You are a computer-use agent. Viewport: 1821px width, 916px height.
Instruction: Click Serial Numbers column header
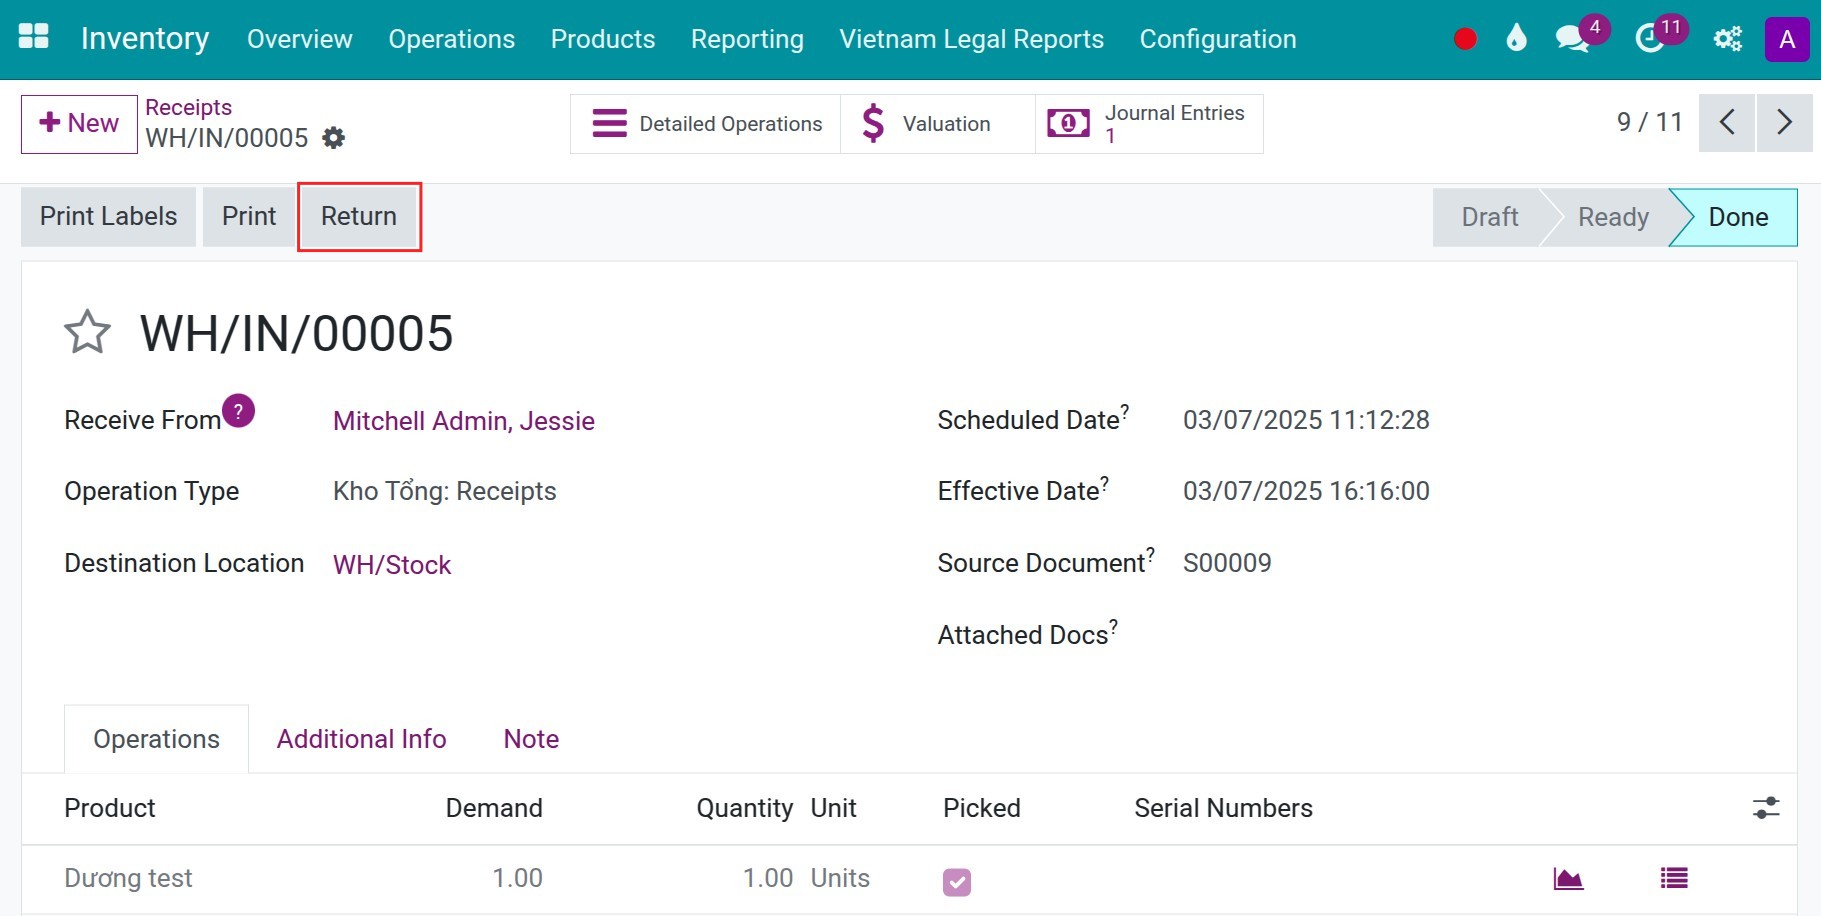[1223, 808]
